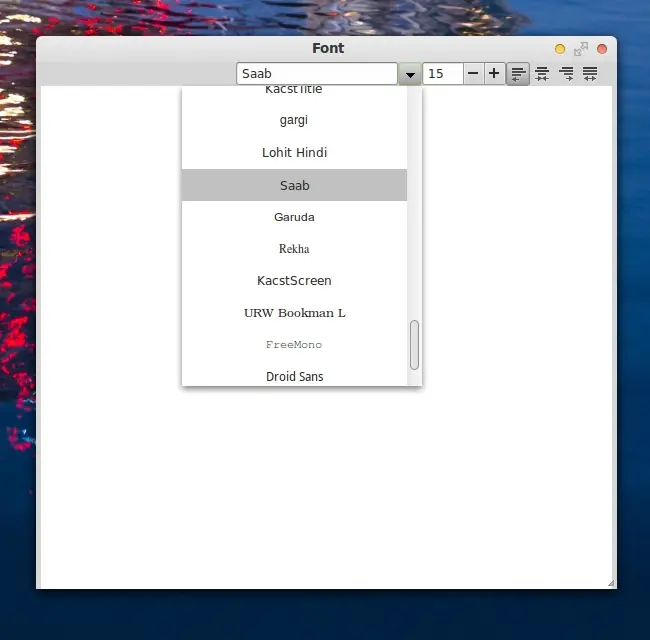Select the align right icon
Screen dimensions: 650x640
(566, 74)
